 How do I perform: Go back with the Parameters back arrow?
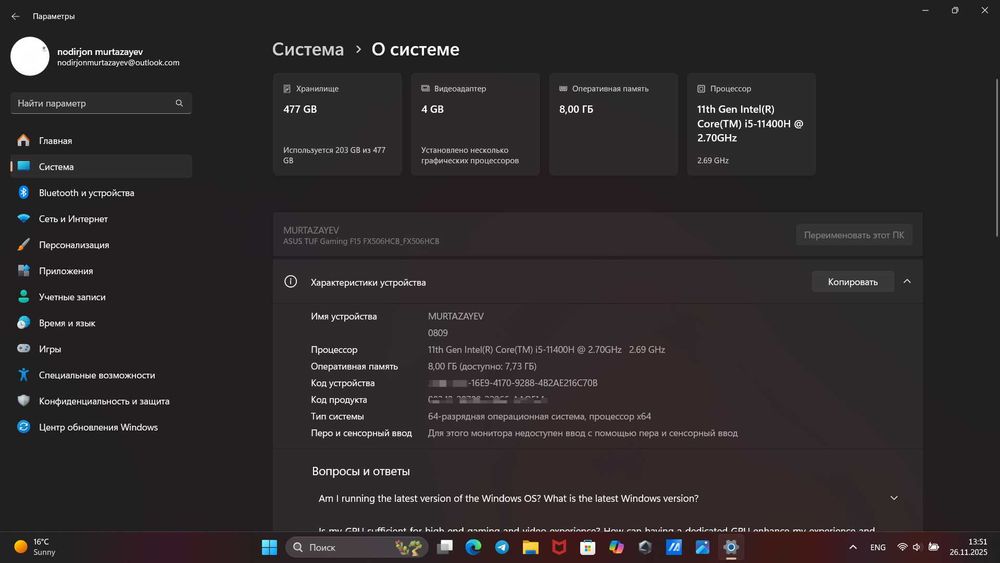(x=15, y=16)
